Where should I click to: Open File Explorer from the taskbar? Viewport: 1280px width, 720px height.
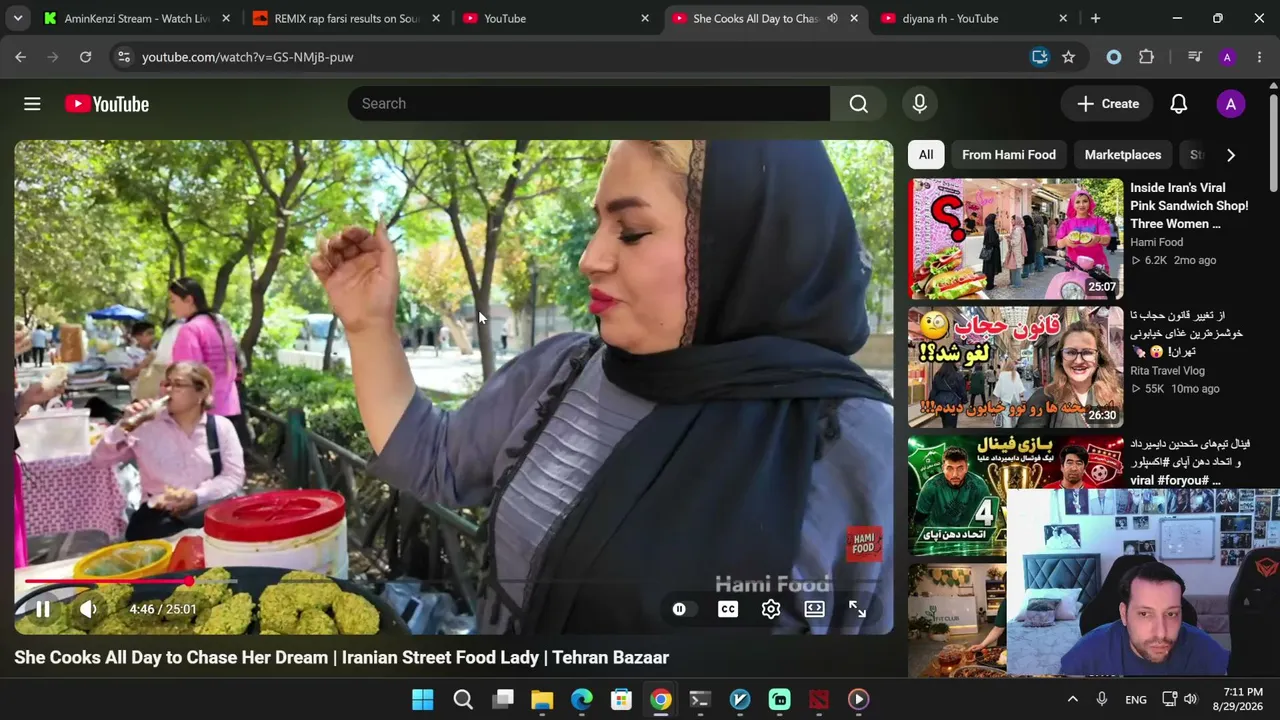coord(542,699)
